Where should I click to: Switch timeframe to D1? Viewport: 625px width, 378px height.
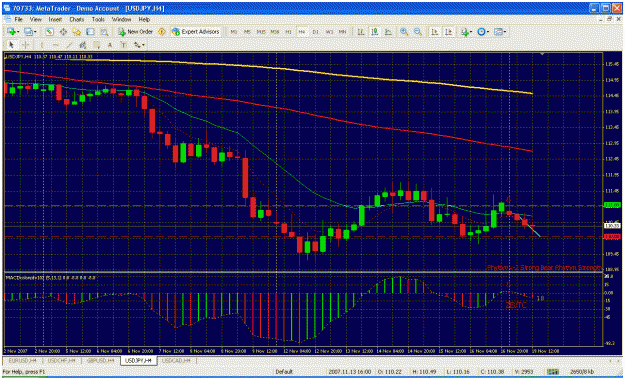click(x=316, y=32)
